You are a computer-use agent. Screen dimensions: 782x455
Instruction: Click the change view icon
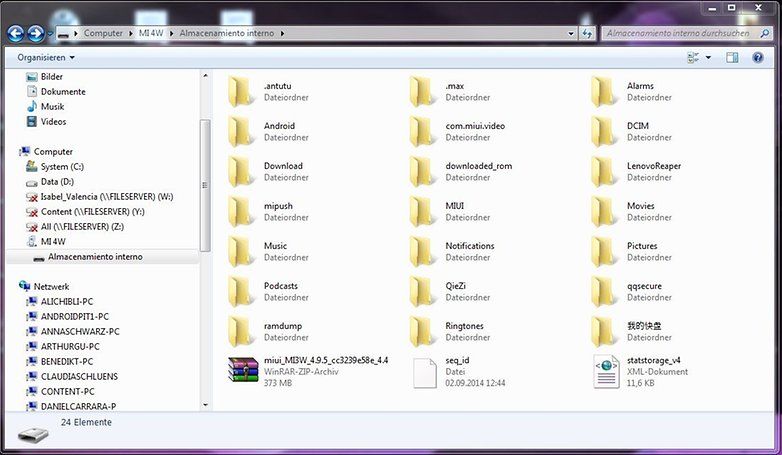pyautogui.click(x=693, y=57)
